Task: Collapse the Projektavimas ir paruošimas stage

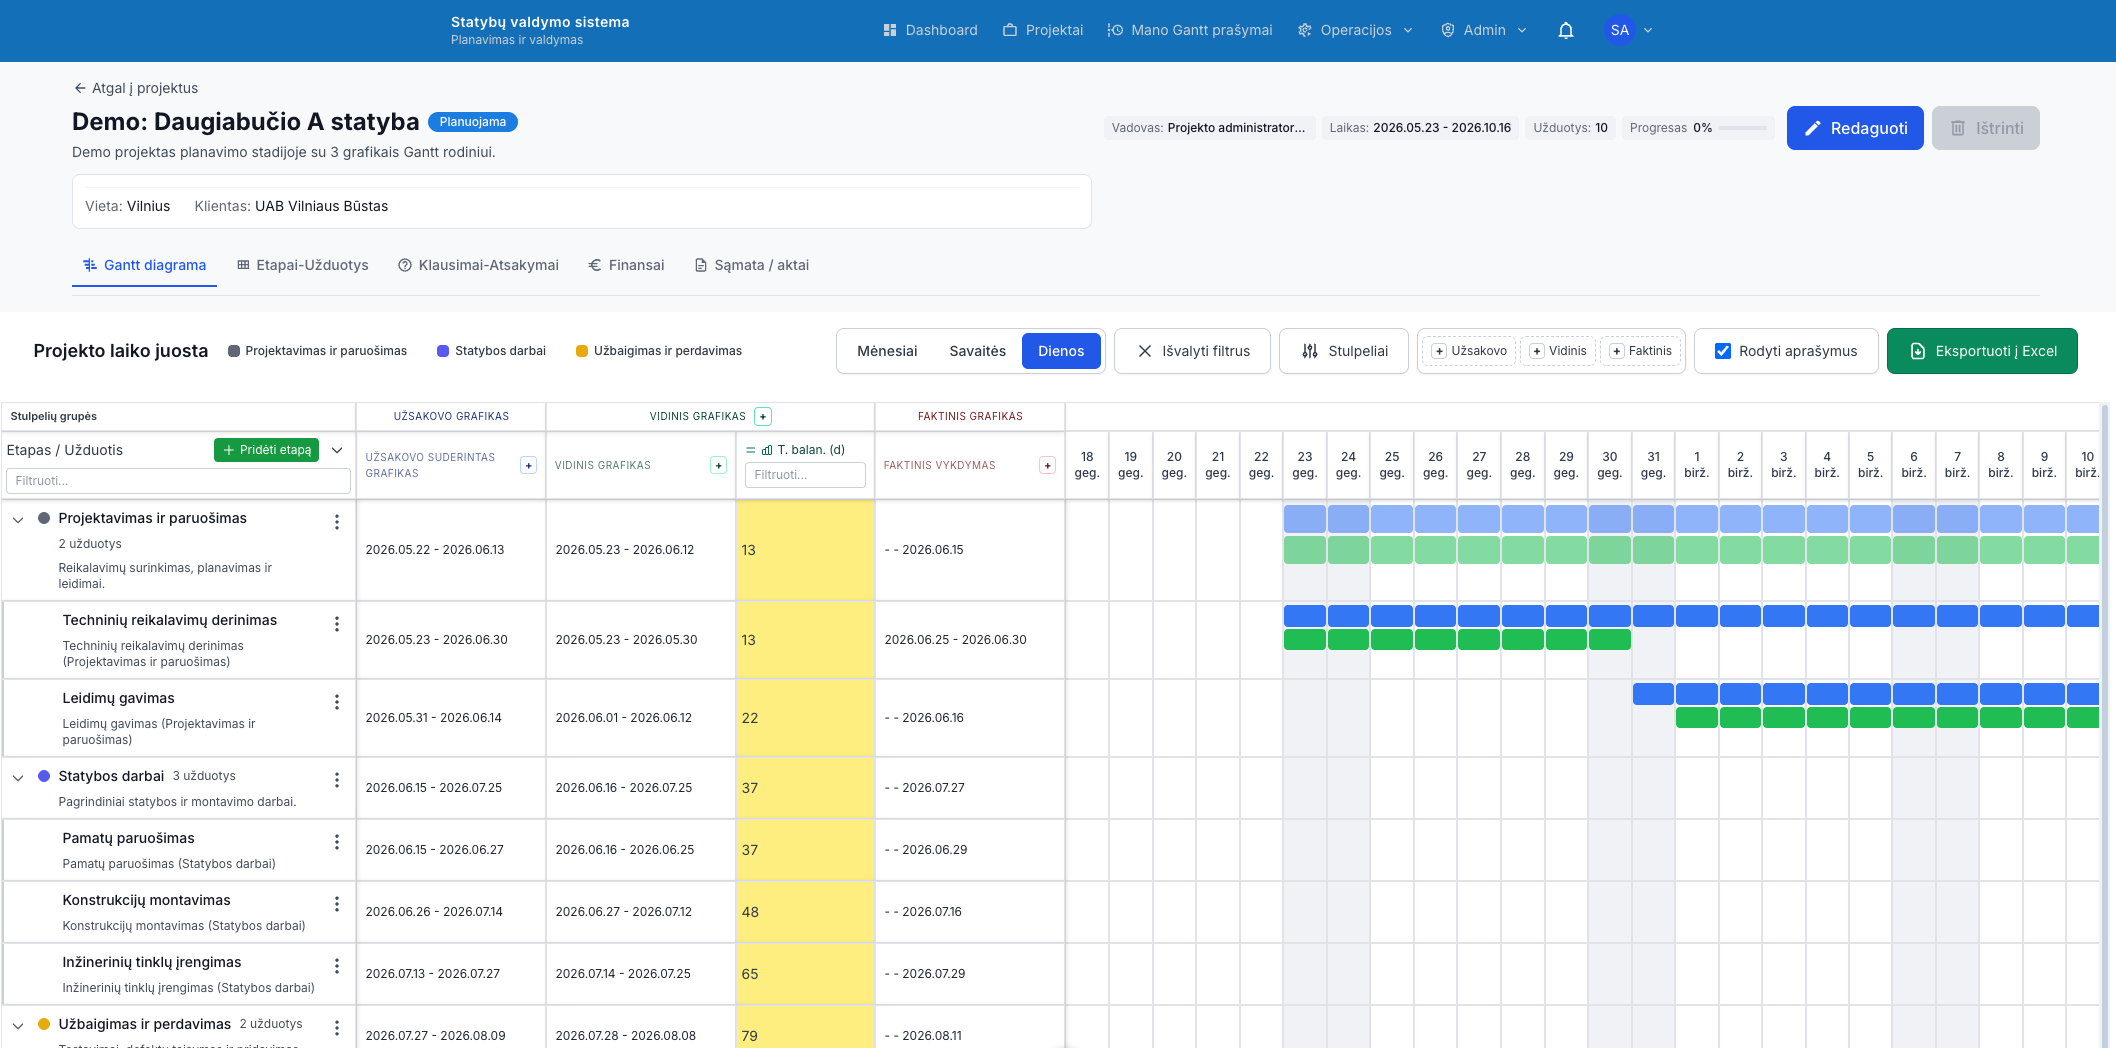Action: pyautogui.click(x=18, y=519)
